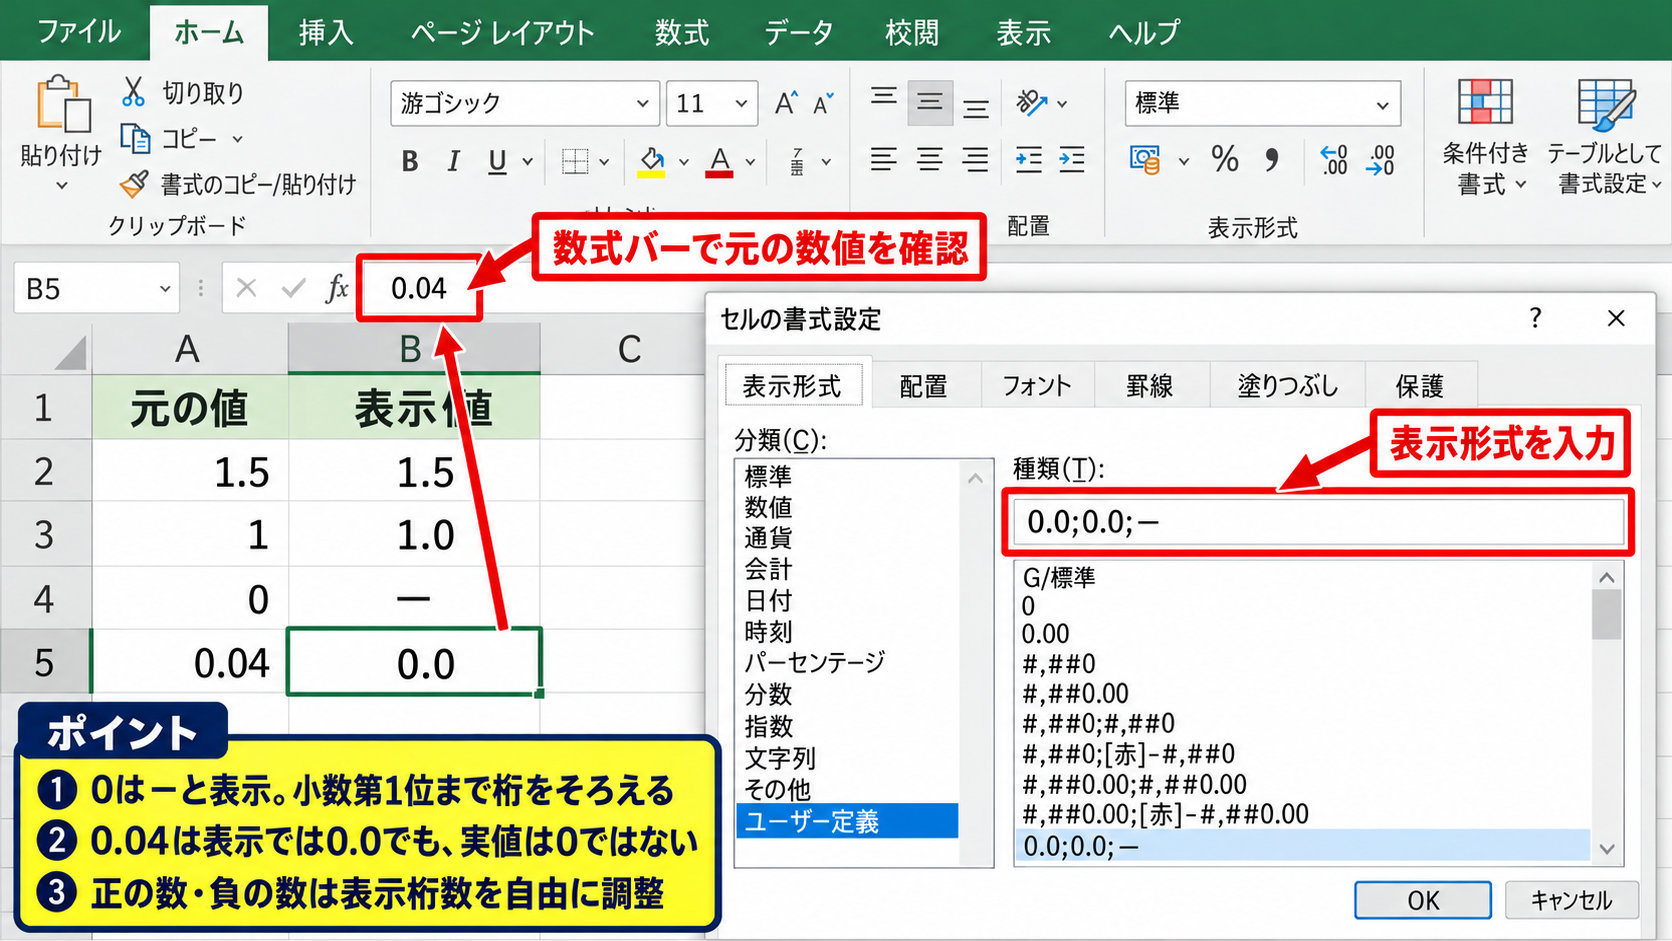Click the Cut (切り取り) scissors icon
1672x941 pixels.
click(134, 92)
